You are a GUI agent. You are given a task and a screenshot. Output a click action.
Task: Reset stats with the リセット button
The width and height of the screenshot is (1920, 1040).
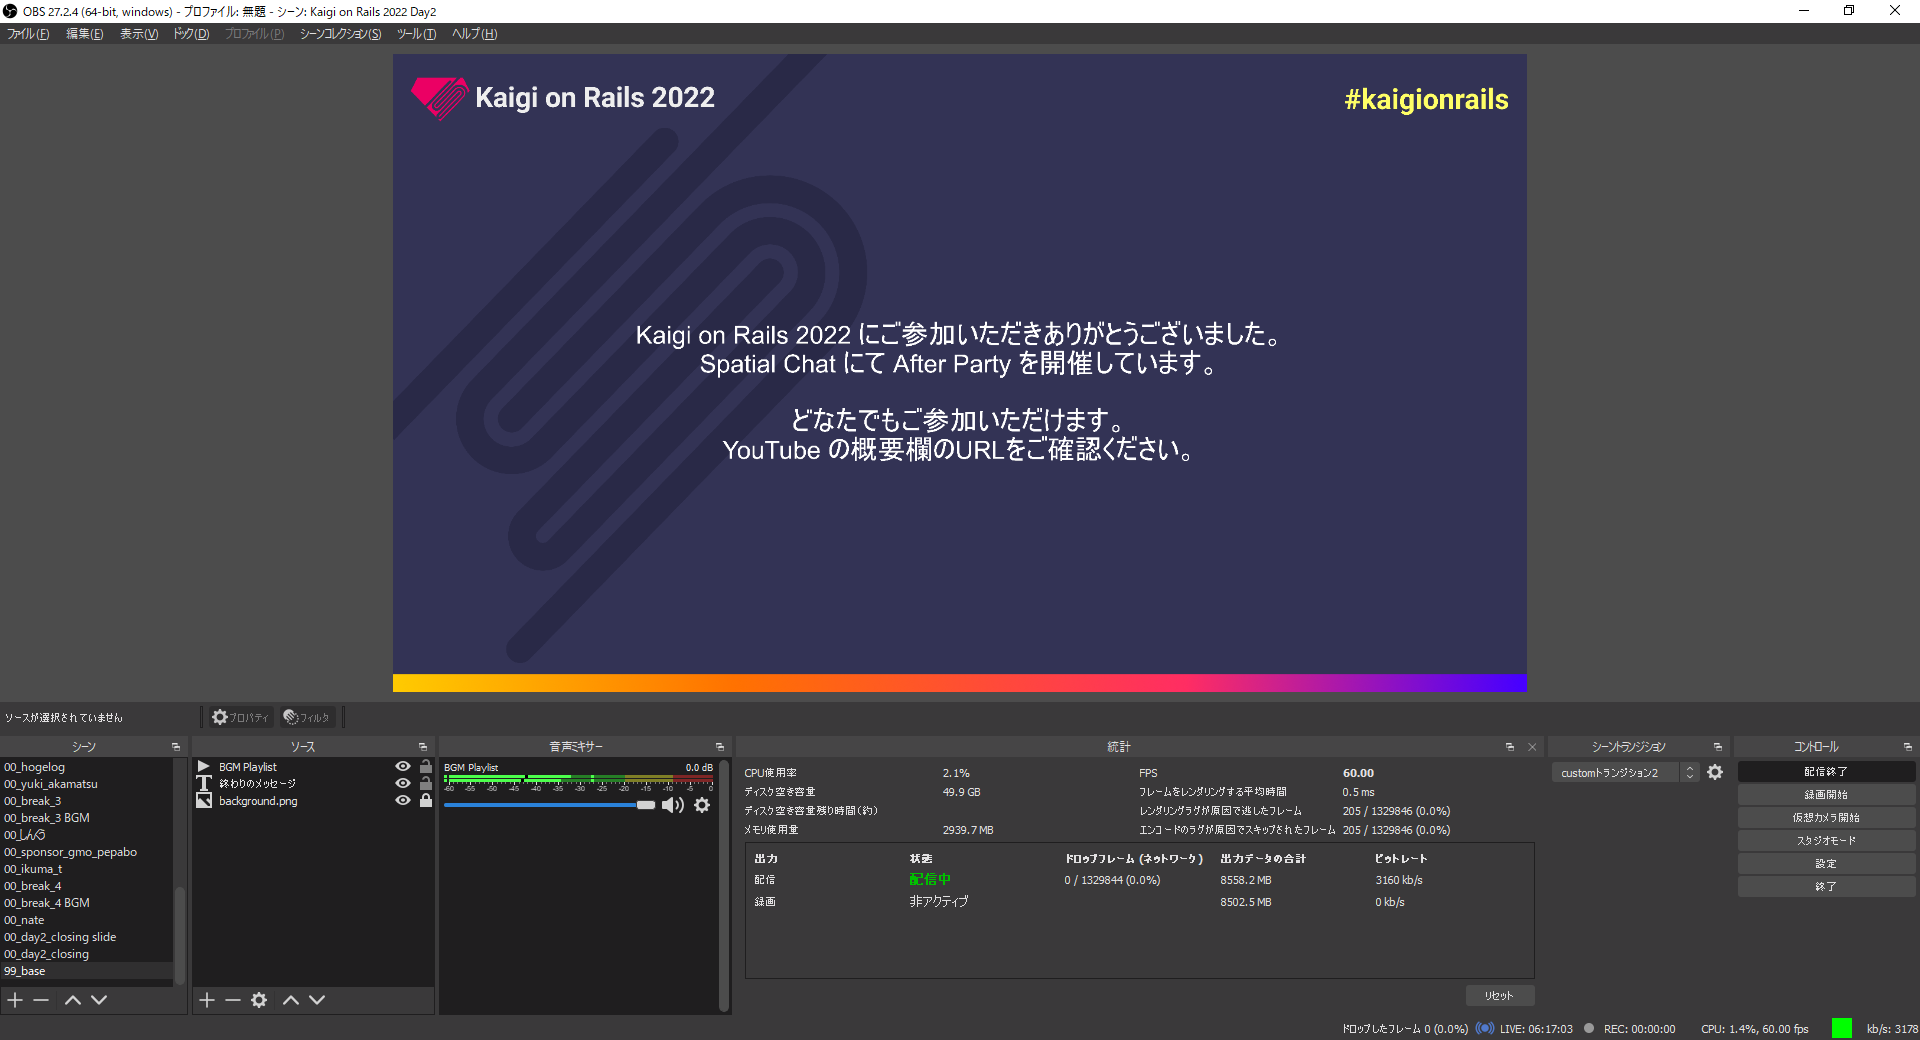1500,996
